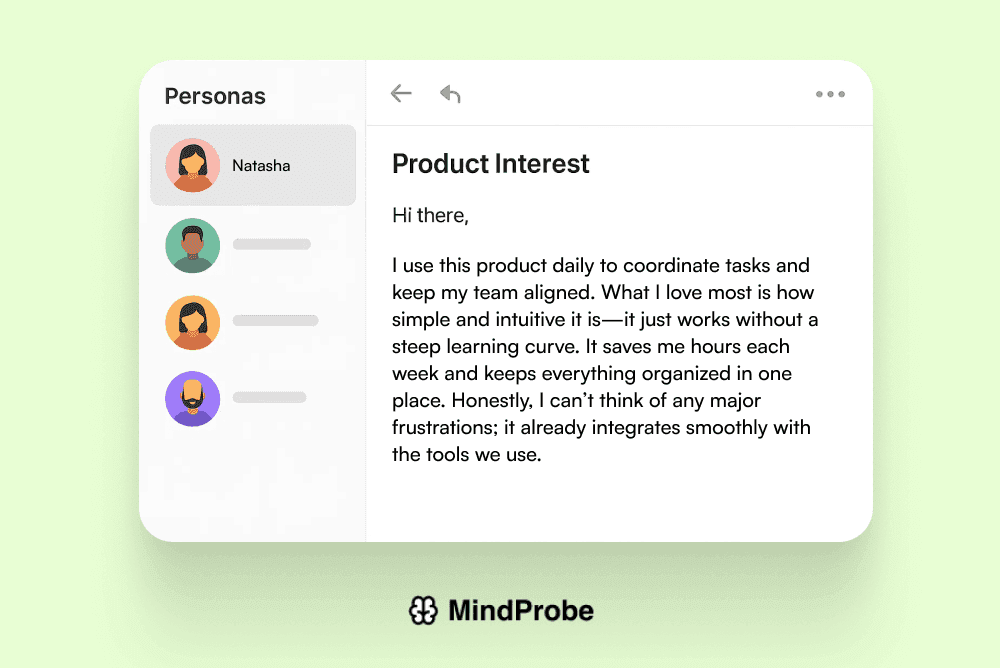Select the orange-background persona avatar
1000x668 pixels.
[x=192, y=322]
